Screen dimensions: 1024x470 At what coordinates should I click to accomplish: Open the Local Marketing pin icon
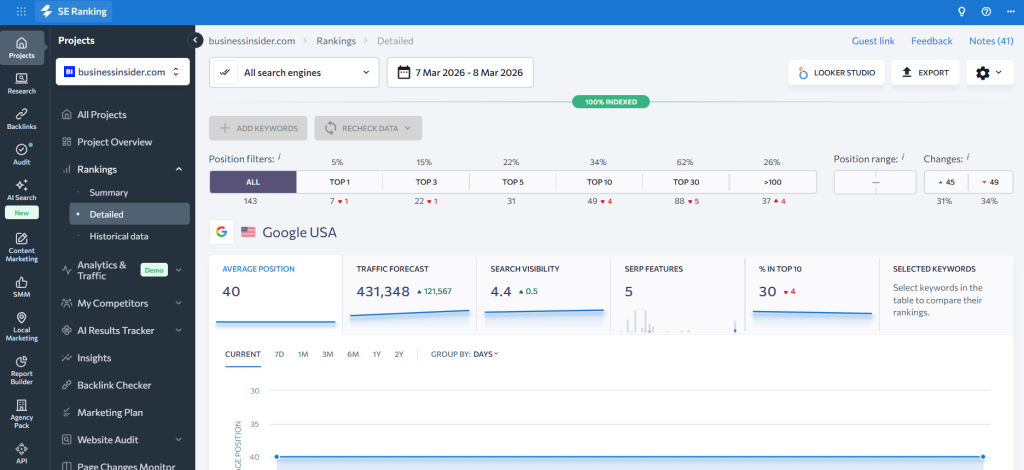click(22, 326)
